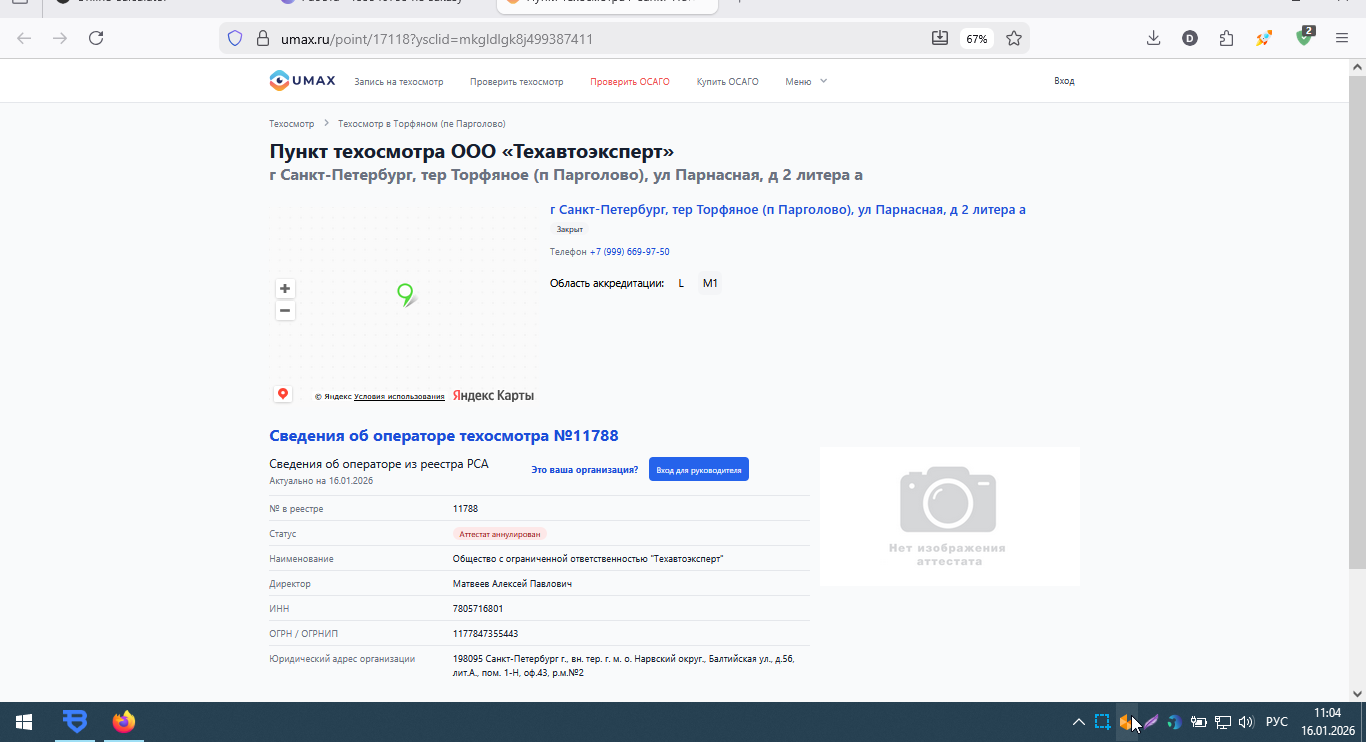Click the Сведения об операторе техосмотра №11788 heading
The width and height of the screenshot is (1366, 742).
(444, 436)
